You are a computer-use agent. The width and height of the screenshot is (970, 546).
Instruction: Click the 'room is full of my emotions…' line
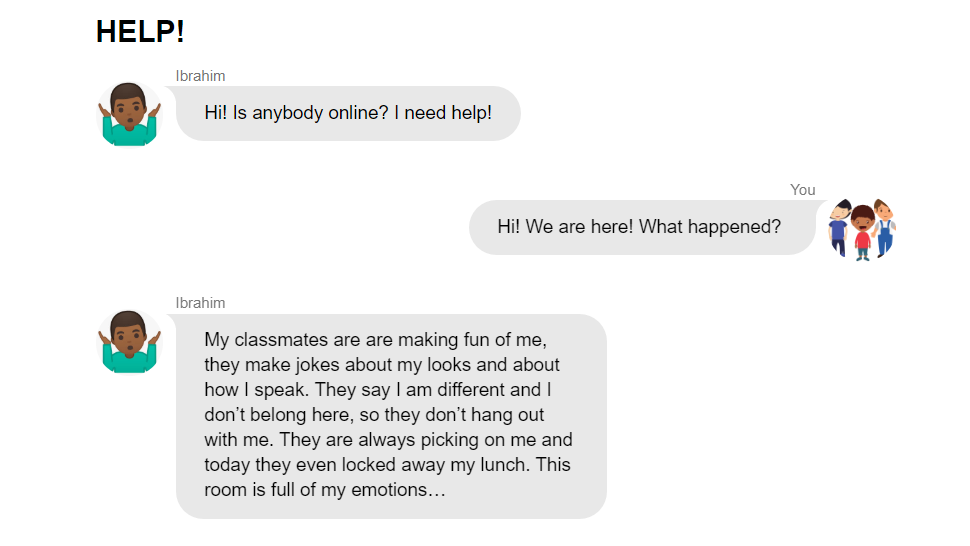(325, 490)
